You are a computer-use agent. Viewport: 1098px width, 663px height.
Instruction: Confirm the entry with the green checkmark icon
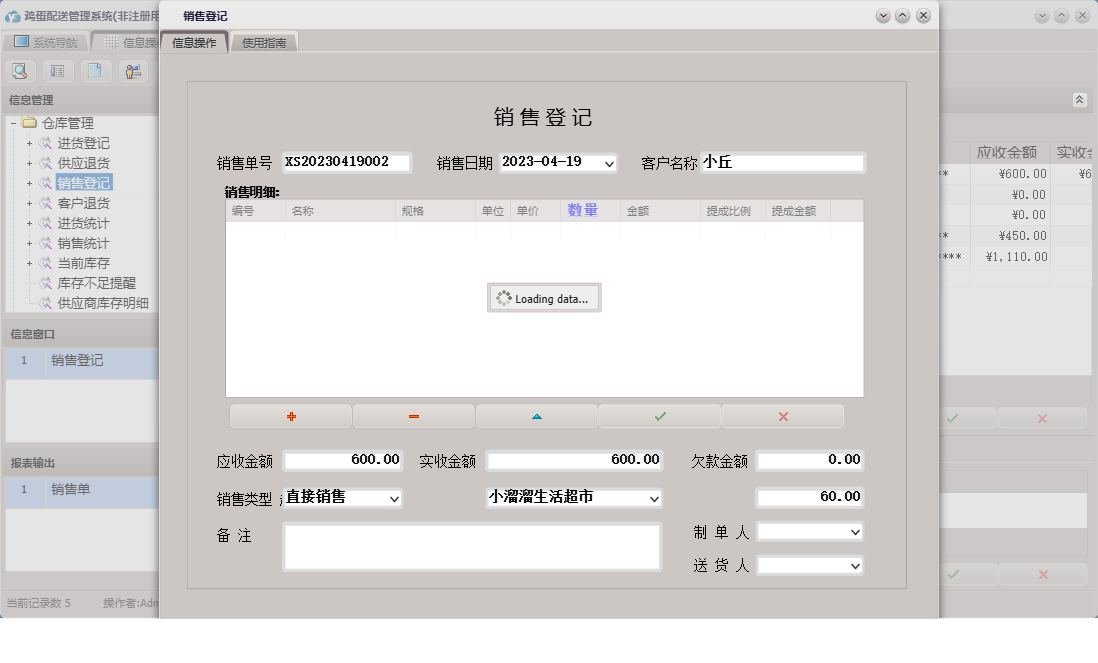pyautogui.click(x=659, y=416)
